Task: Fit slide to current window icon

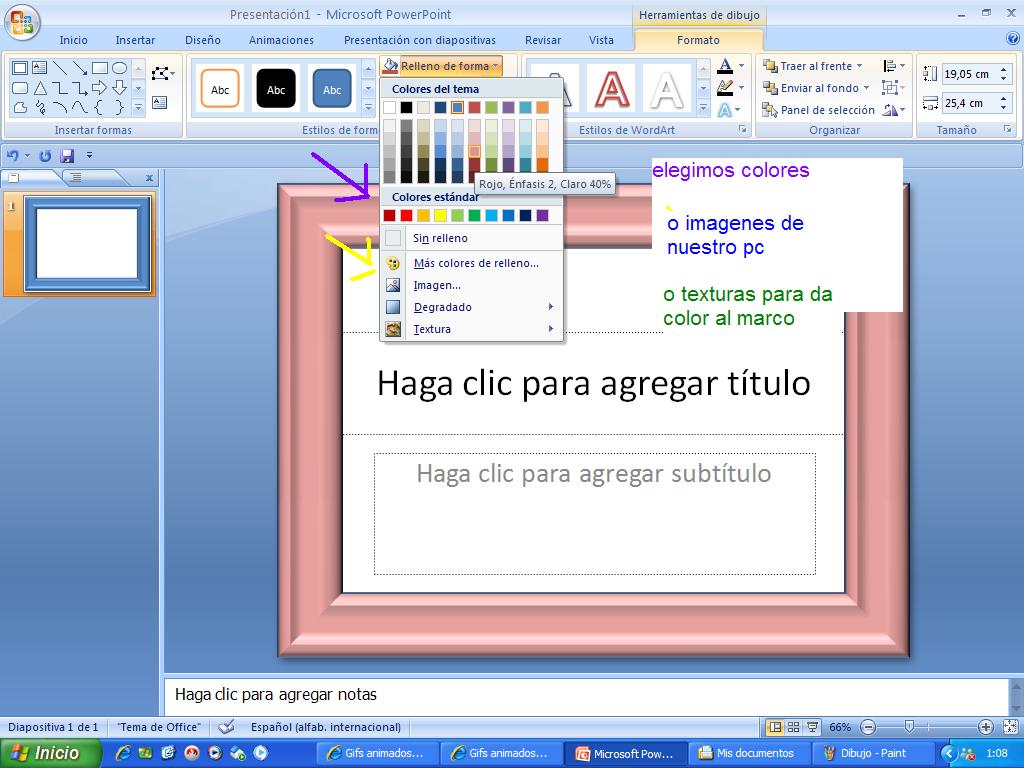Action: pos(1010,727)
